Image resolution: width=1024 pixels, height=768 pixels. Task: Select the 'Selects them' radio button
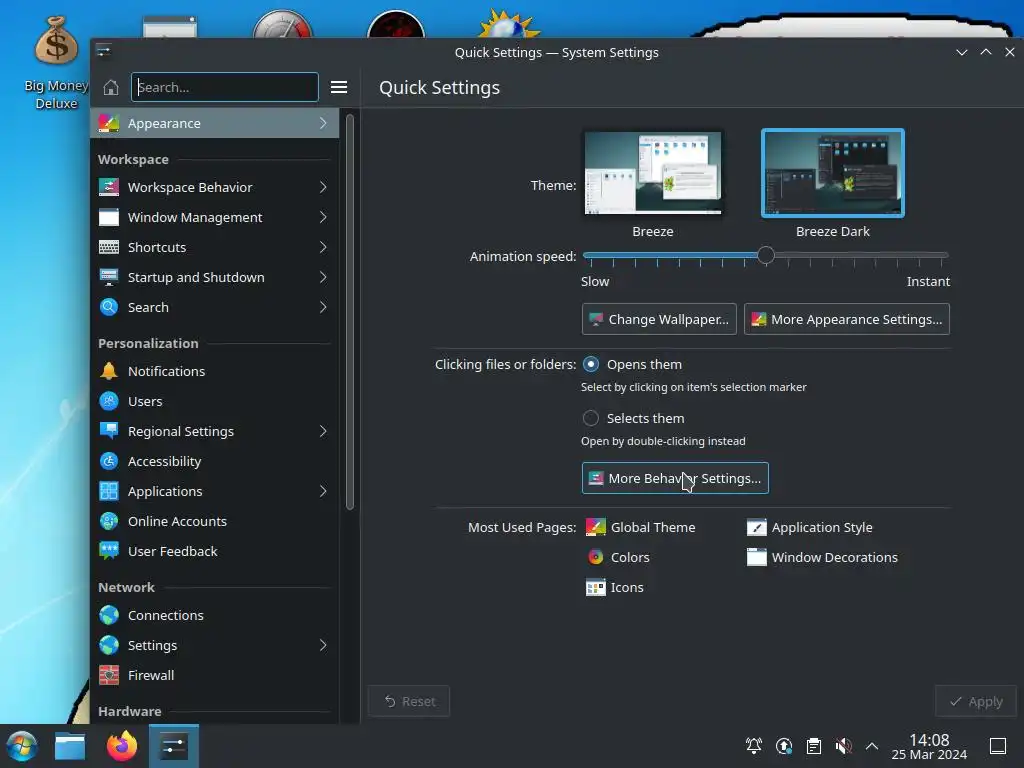tap(590, 419)
